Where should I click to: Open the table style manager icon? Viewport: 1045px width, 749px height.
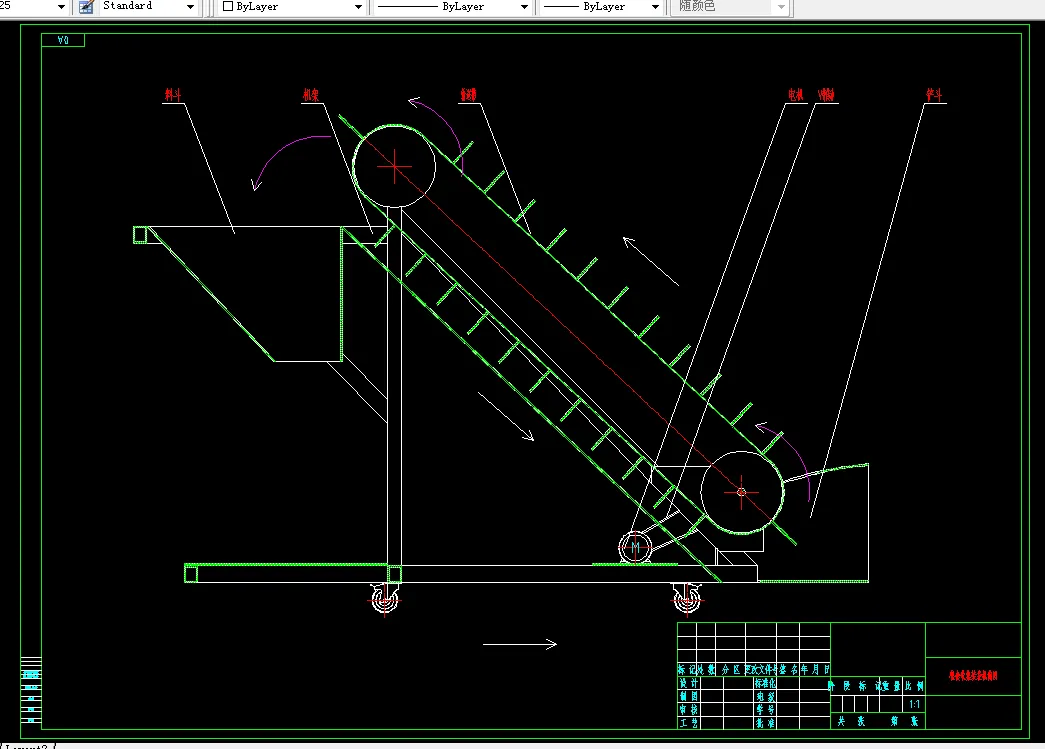[86, 7]
